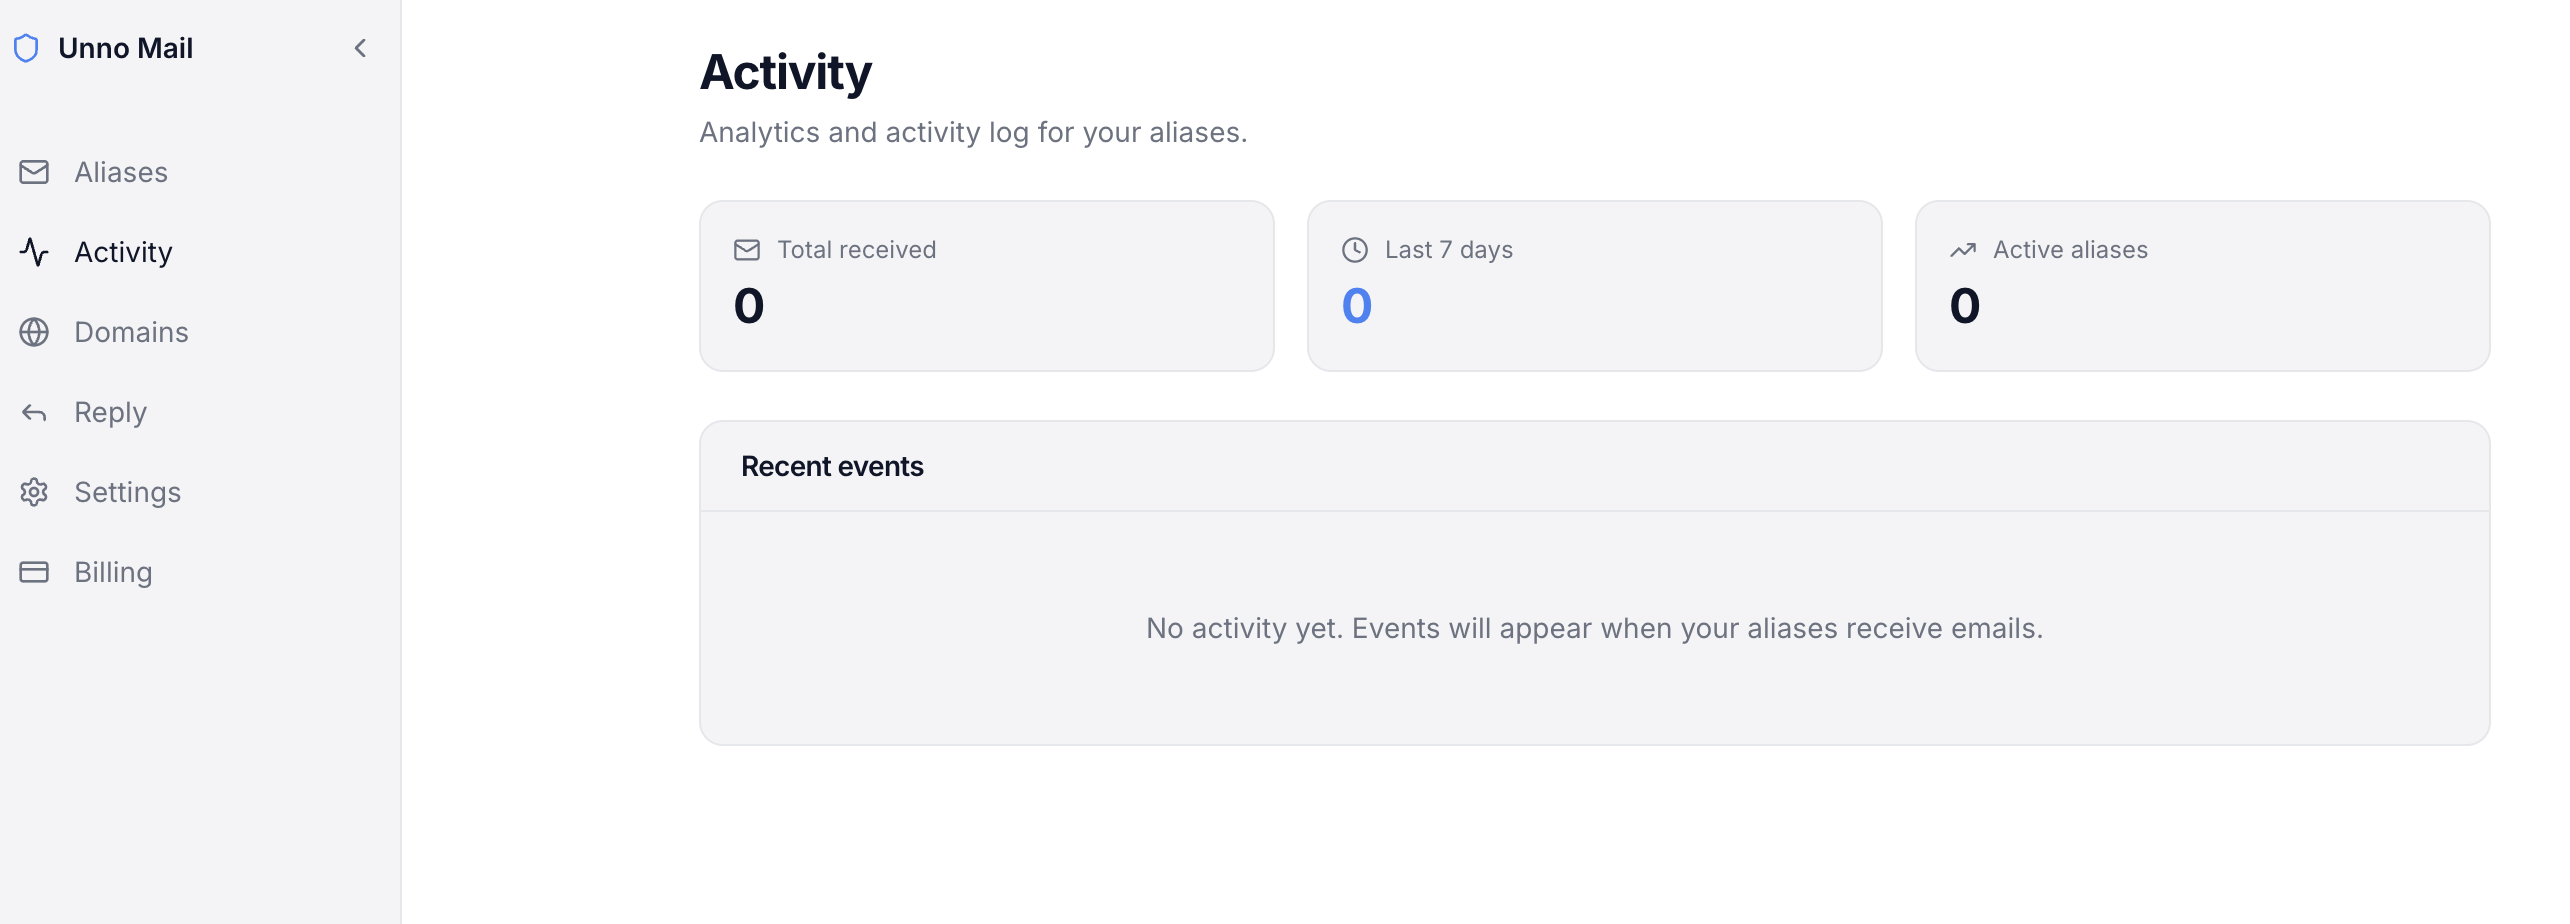This screenshot has height=924, width=2570.
Task: Click the Billing credit card icon
Action: point(34,572)
